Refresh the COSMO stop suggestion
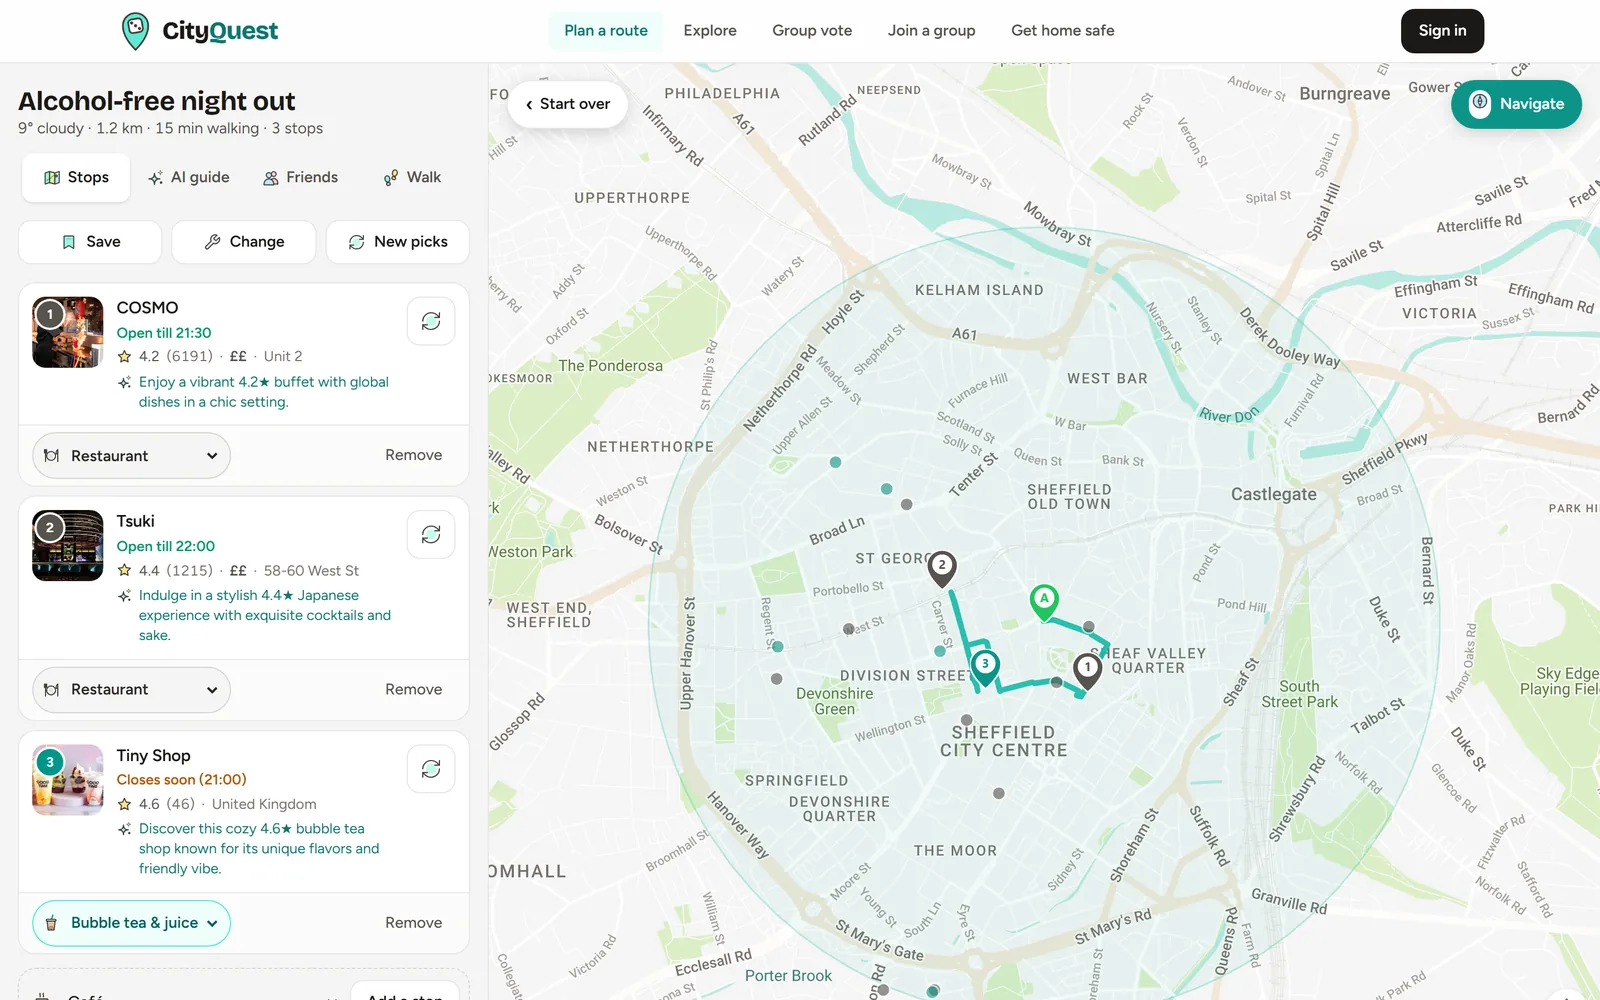 (x=431, y=321)
